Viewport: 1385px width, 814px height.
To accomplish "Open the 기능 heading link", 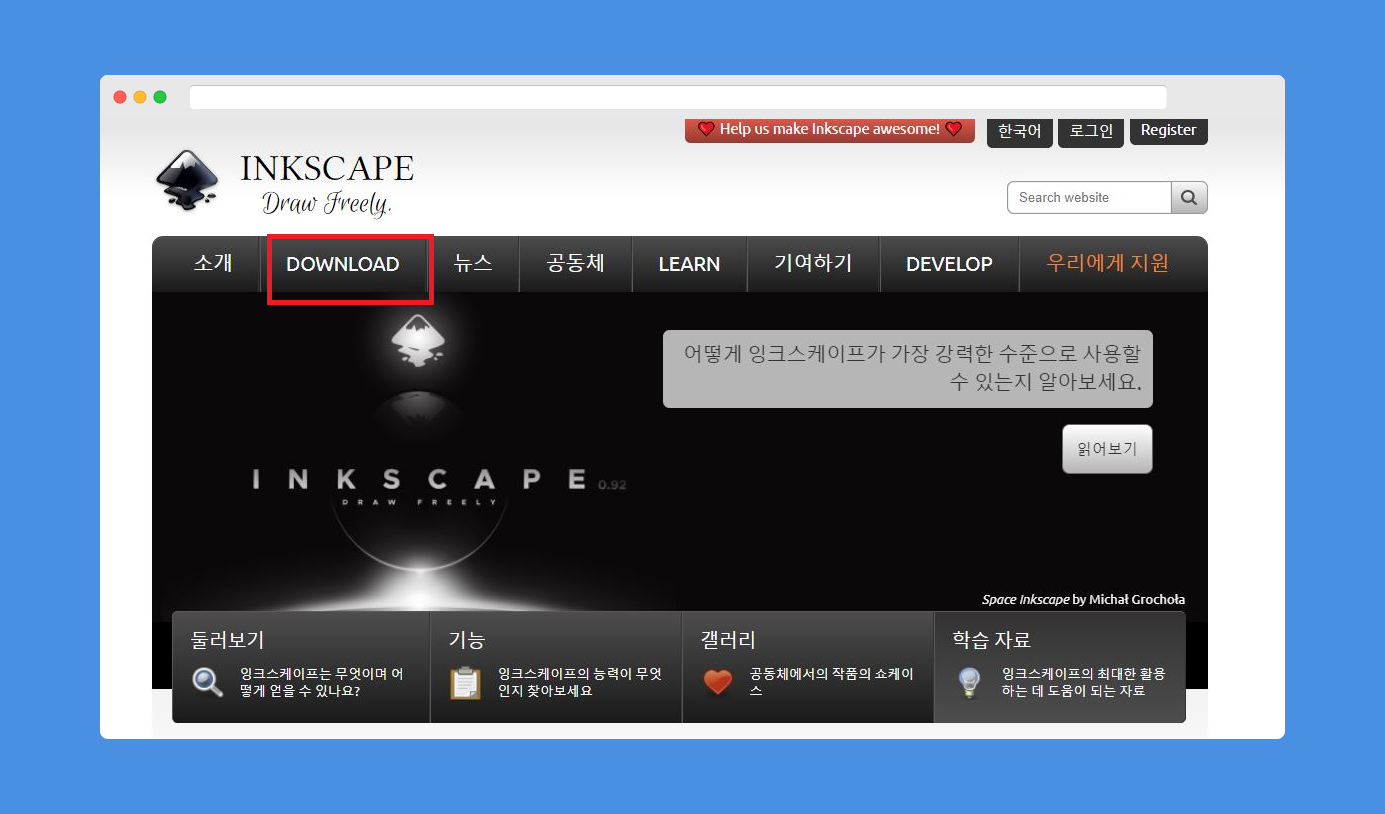I will pos(467,640).
